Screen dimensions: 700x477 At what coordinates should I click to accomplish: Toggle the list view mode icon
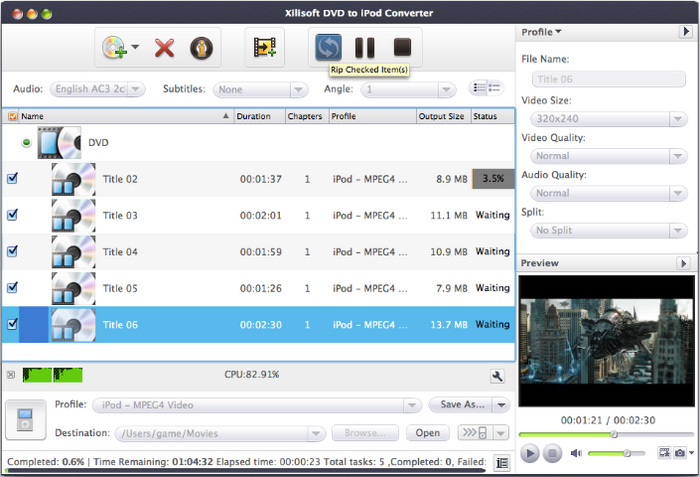(x=487, y=88)
